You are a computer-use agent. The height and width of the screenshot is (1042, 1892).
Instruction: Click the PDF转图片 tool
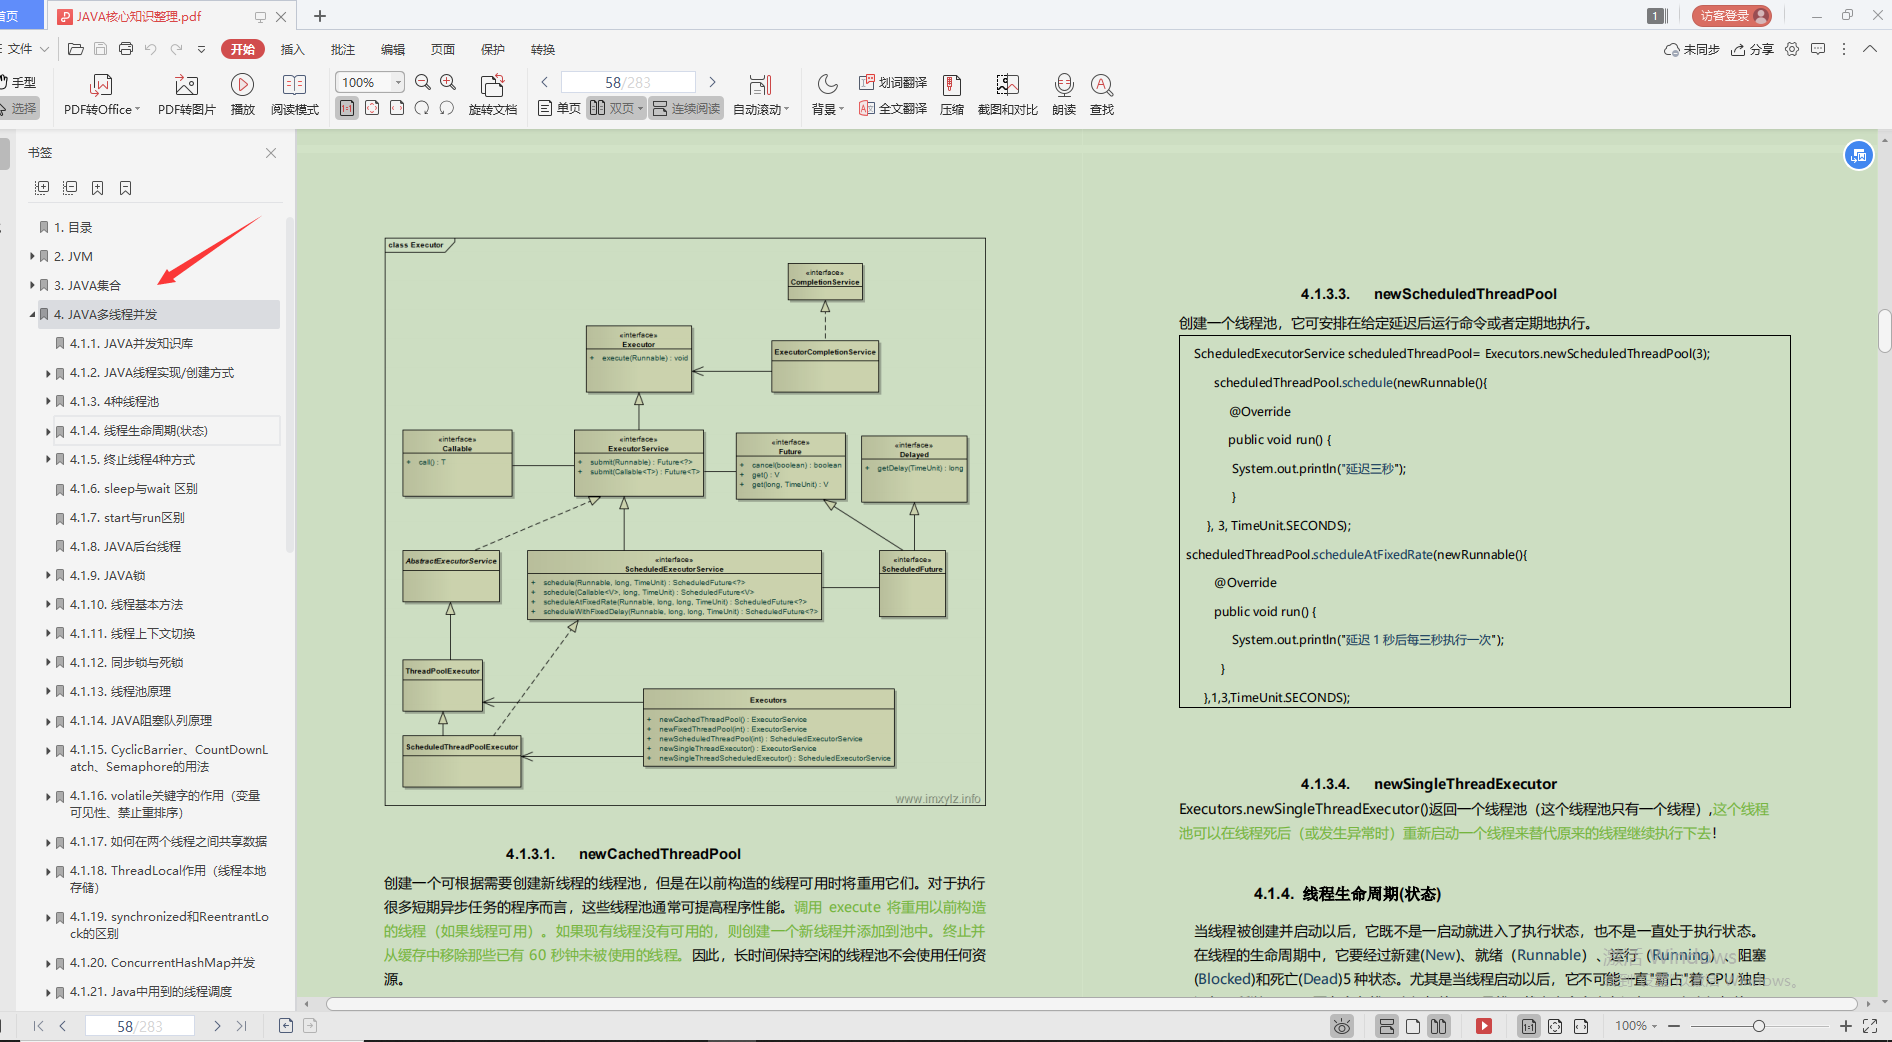[x=186, y=95]
